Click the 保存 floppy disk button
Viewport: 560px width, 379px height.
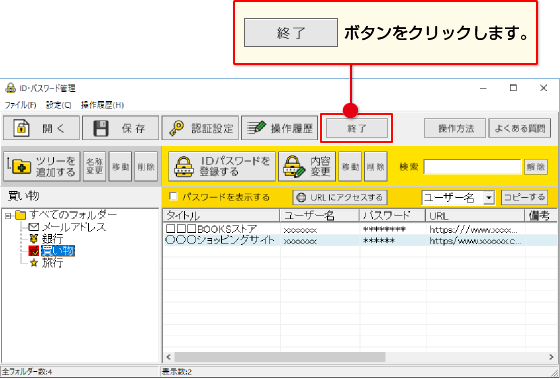click(121, 128)
